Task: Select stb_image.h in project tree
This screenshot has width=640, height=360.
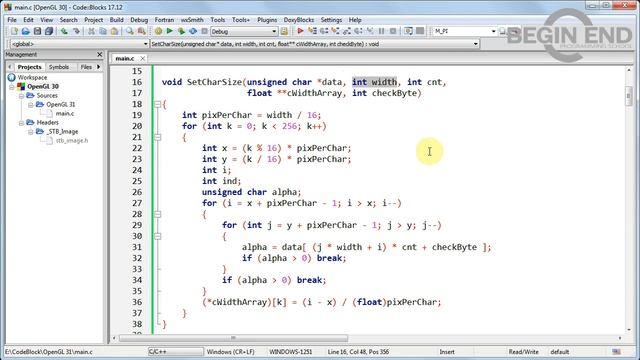Action: click(71, 140)
